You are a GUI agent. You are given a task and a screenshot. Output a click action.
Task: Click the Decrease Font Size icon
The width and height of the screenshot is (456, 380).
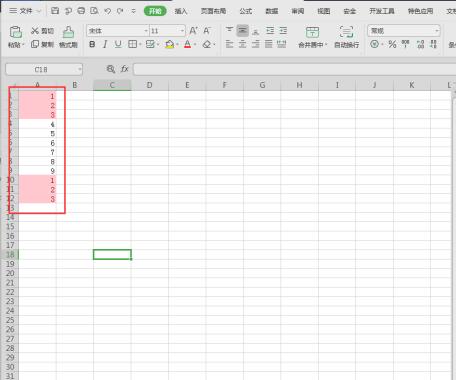tap(207, 31)
